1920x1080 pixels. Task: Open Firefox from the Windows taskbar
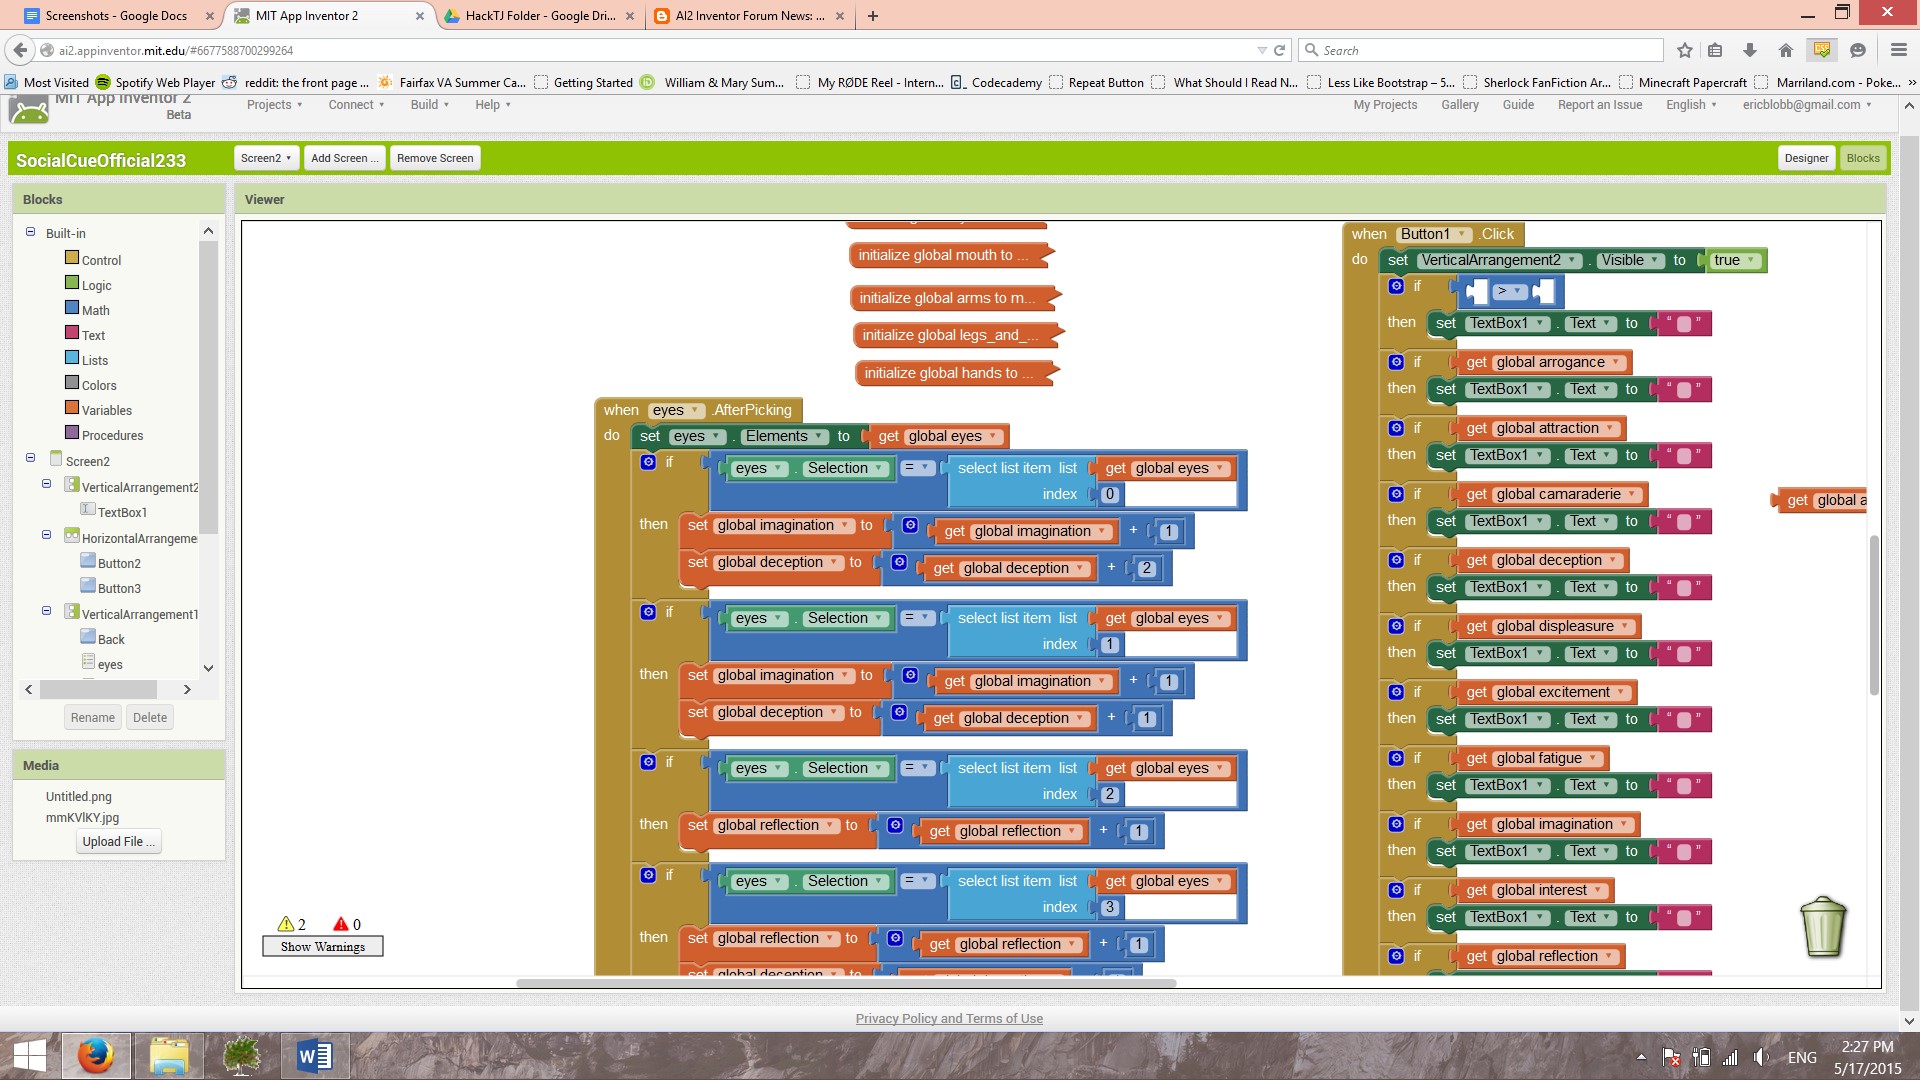(x=96, y=1056)
